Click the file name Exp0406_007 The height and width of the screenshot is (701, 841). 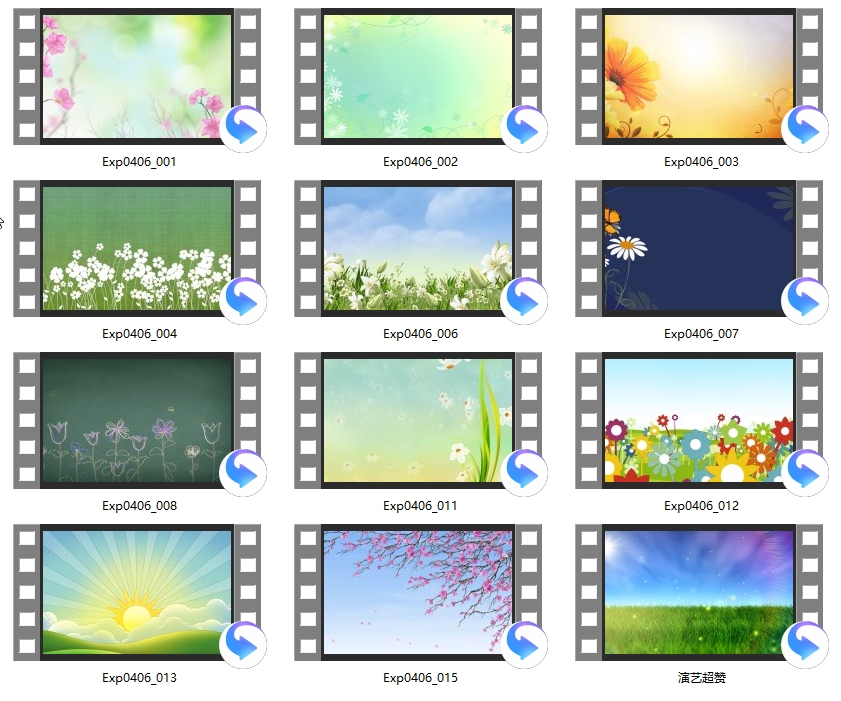[702, 334]
